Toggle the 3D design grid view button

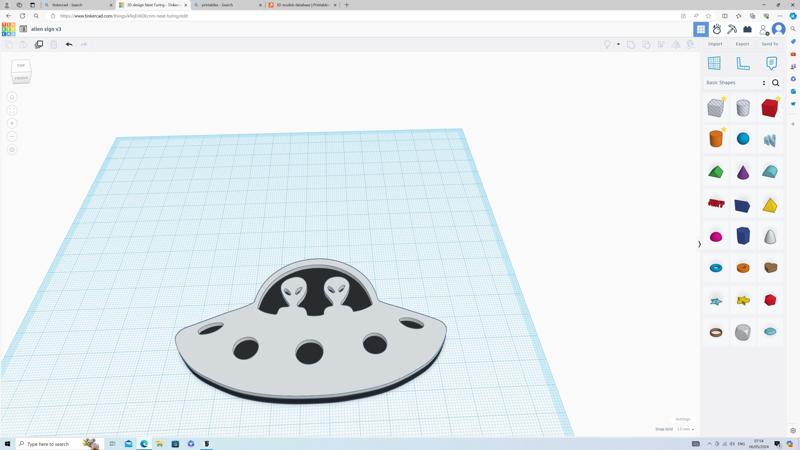pyautogui.click(x=701, y=29)
